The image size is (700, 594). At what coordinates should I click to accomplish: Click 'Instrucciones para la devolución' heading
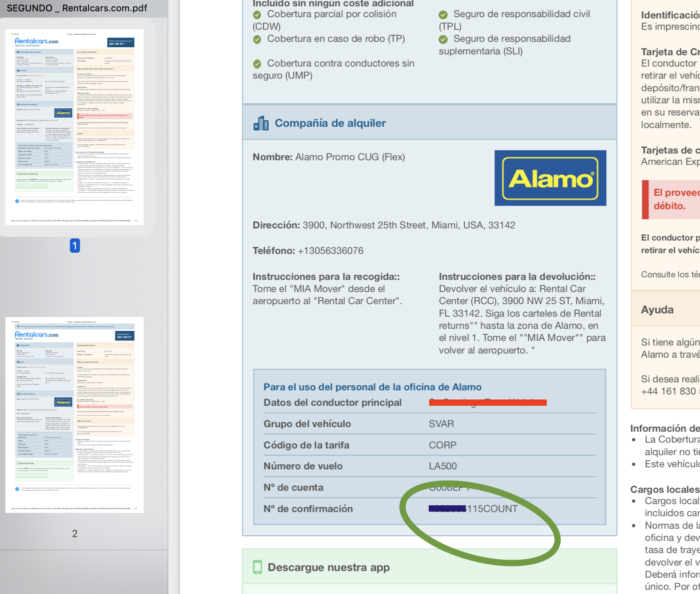click(517, 277)
